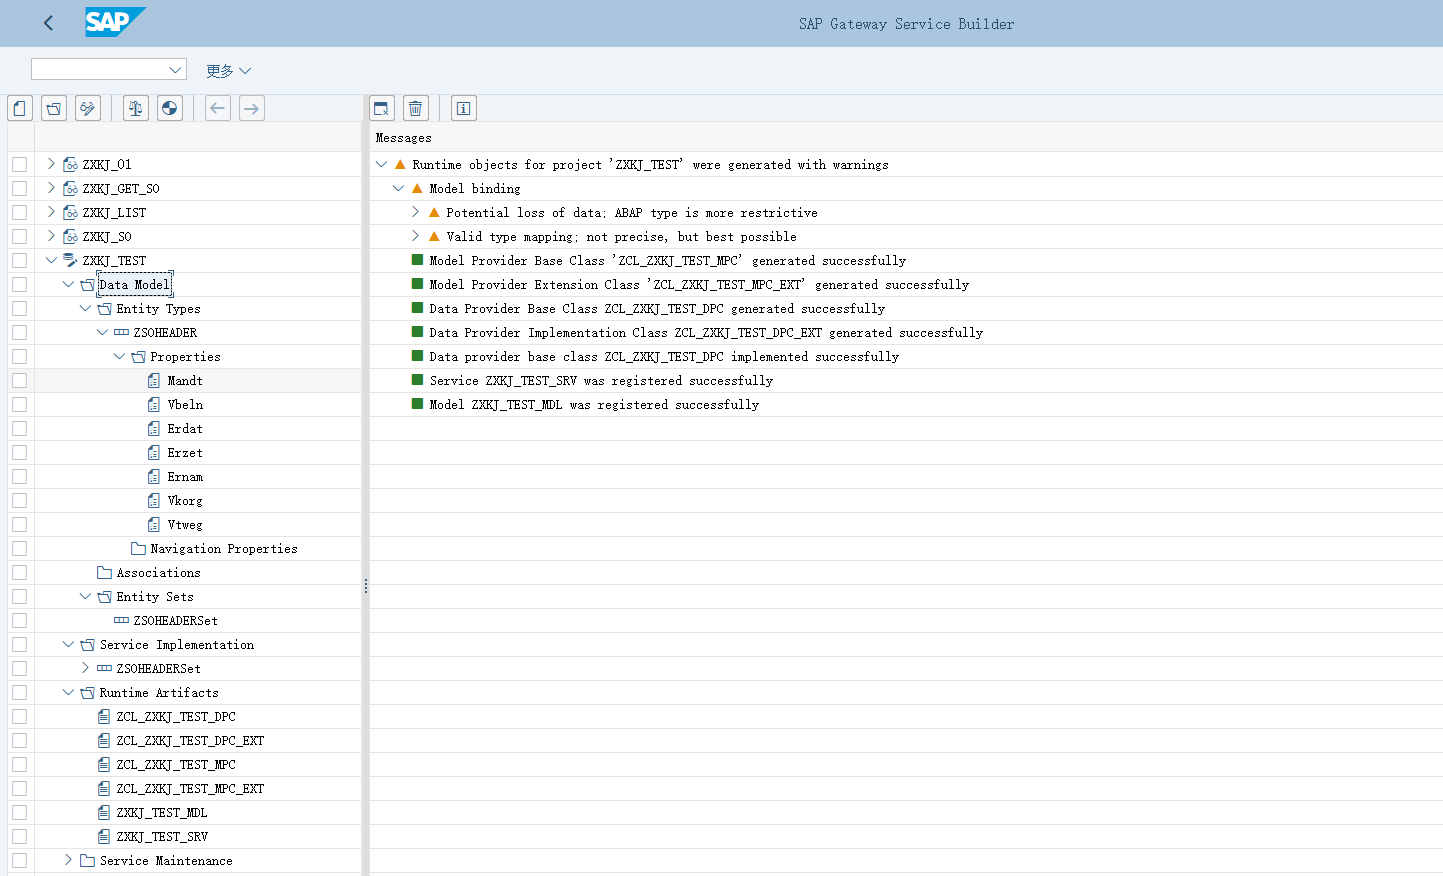Screen dimensions: 1443x876
Task: Select the Service Implementation node
Action: (x=177, y=644)
